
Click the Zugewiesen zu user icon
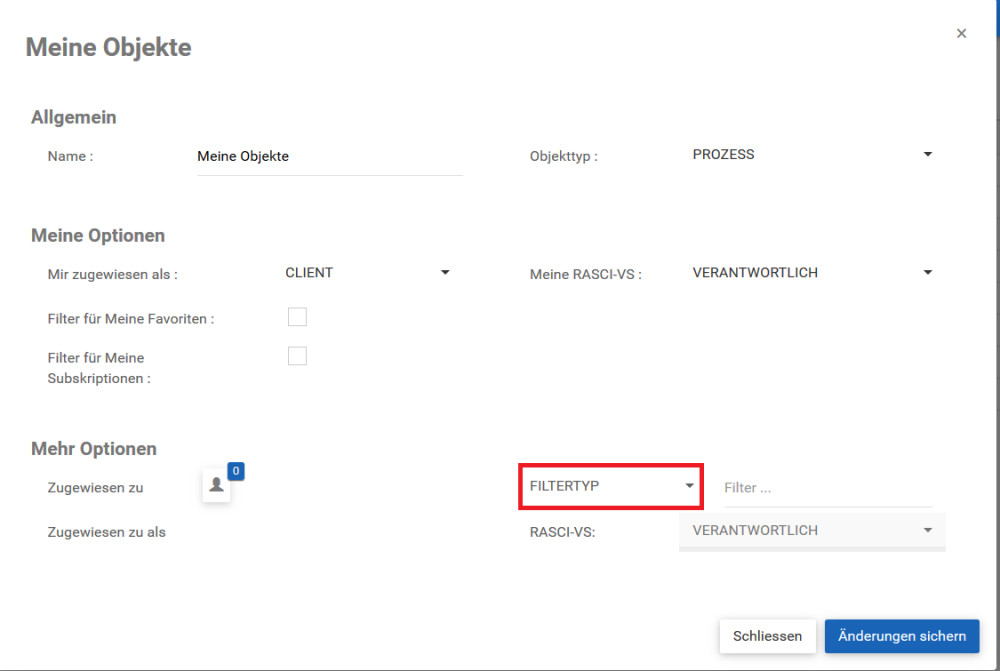tap(216, 485)
